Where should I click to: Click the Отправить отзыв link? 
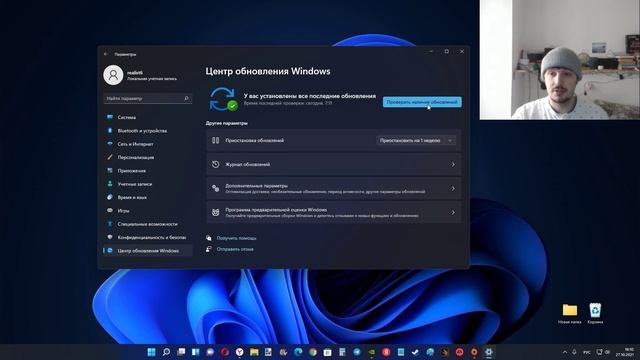(235, 249)
